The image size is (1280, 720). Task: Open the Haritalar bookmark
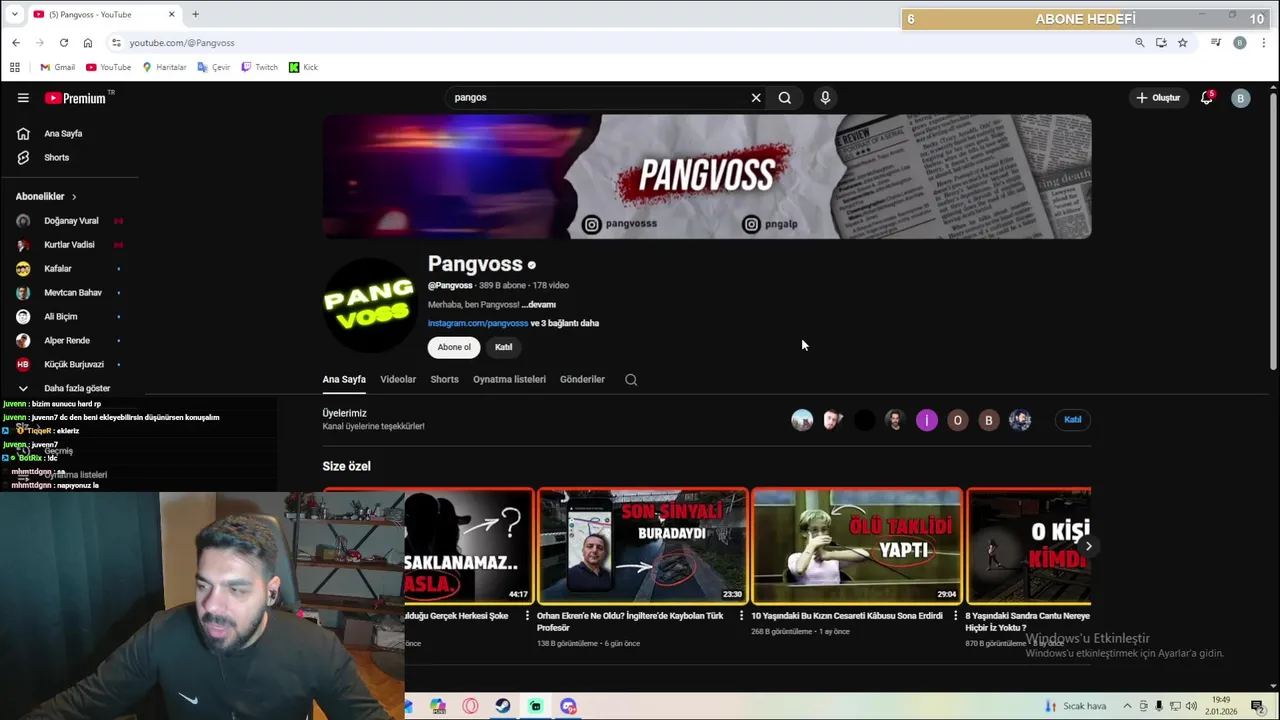164,67
